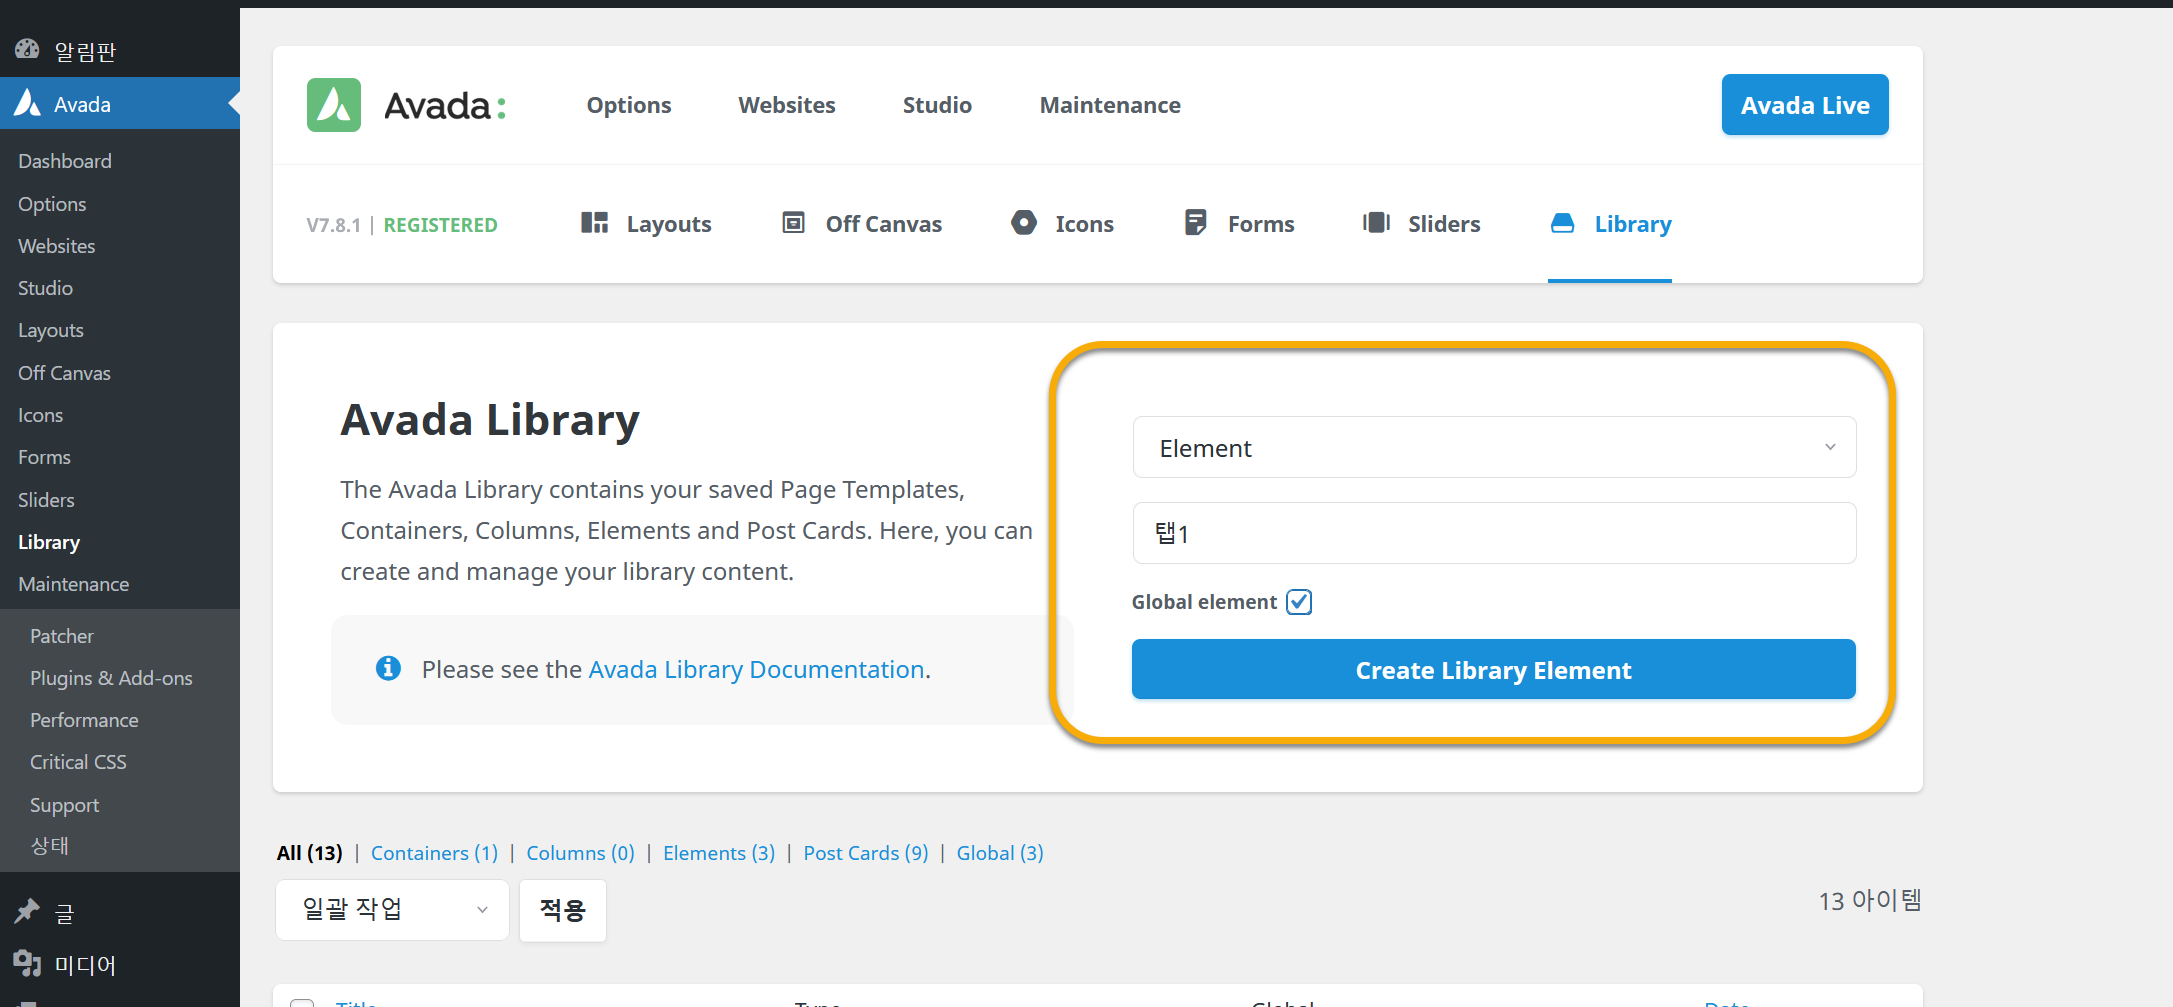Toggle the Global element checkbox

(x=1299, y=602)
